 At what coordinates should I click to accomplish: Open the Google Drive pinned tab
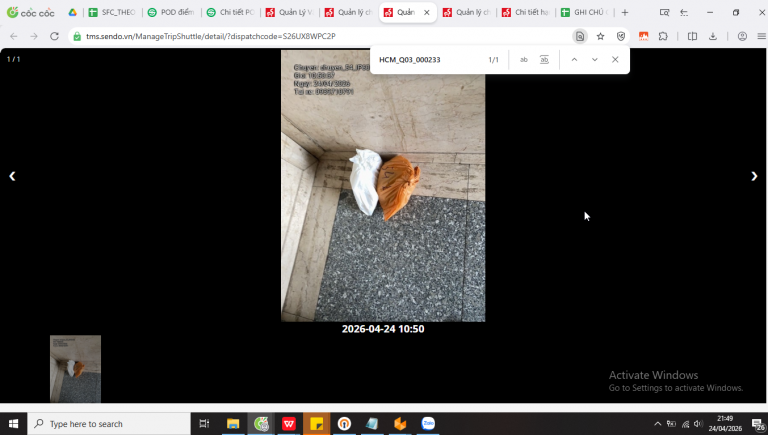(72, 12)
